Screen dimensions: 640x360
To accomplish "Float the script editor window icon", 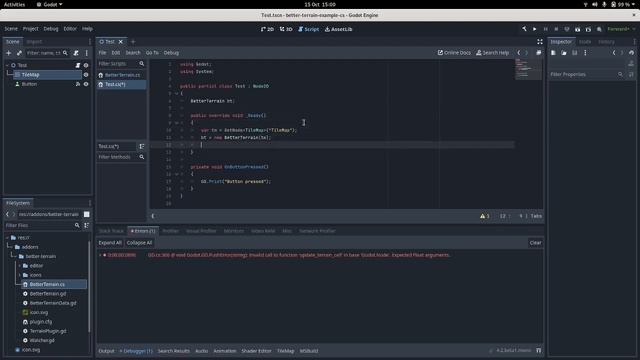I will tap(539, 53).
